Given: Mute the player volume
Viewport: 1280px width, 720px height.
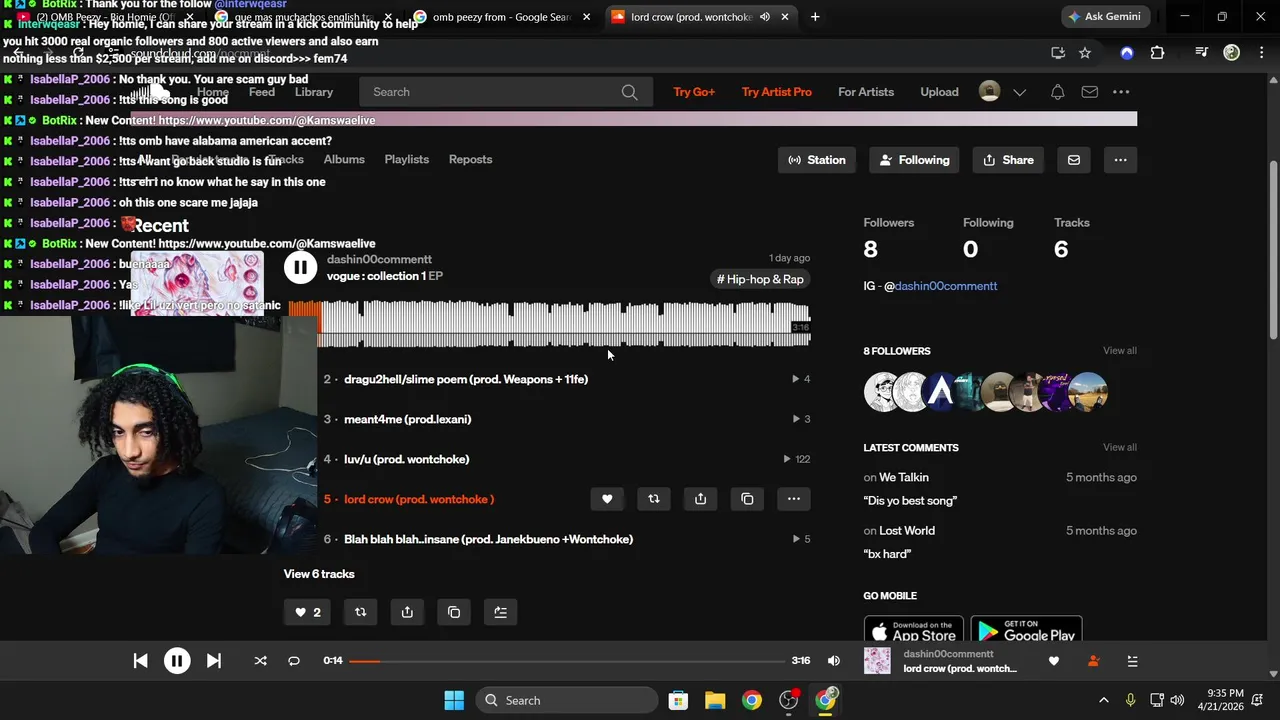Looking at the screenshot, I should pos(834,660).
